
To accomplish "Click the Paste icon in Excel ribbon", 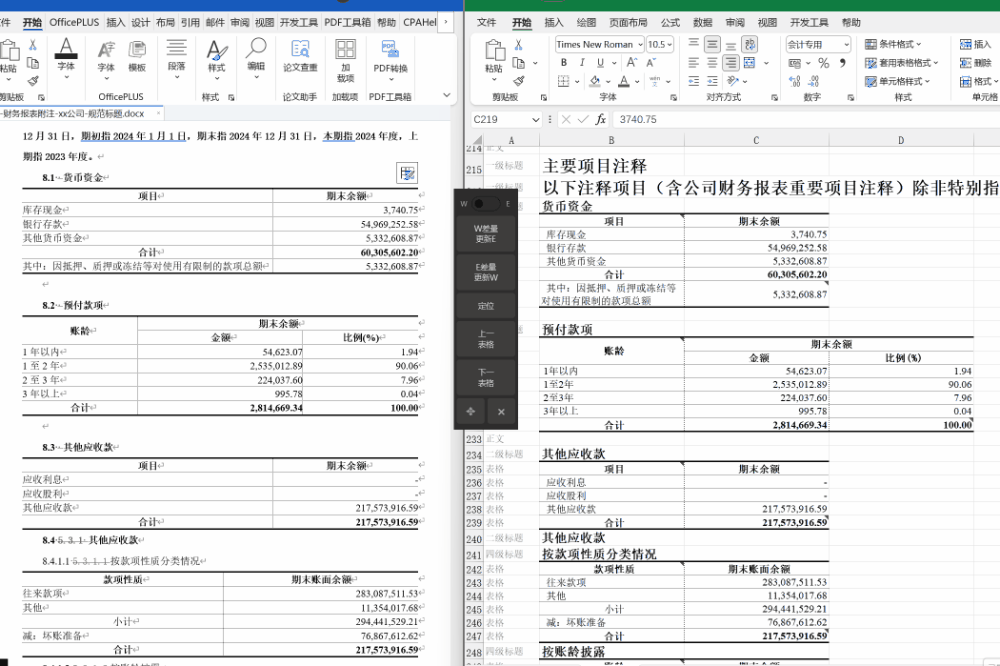I will (x=494, y=50).
